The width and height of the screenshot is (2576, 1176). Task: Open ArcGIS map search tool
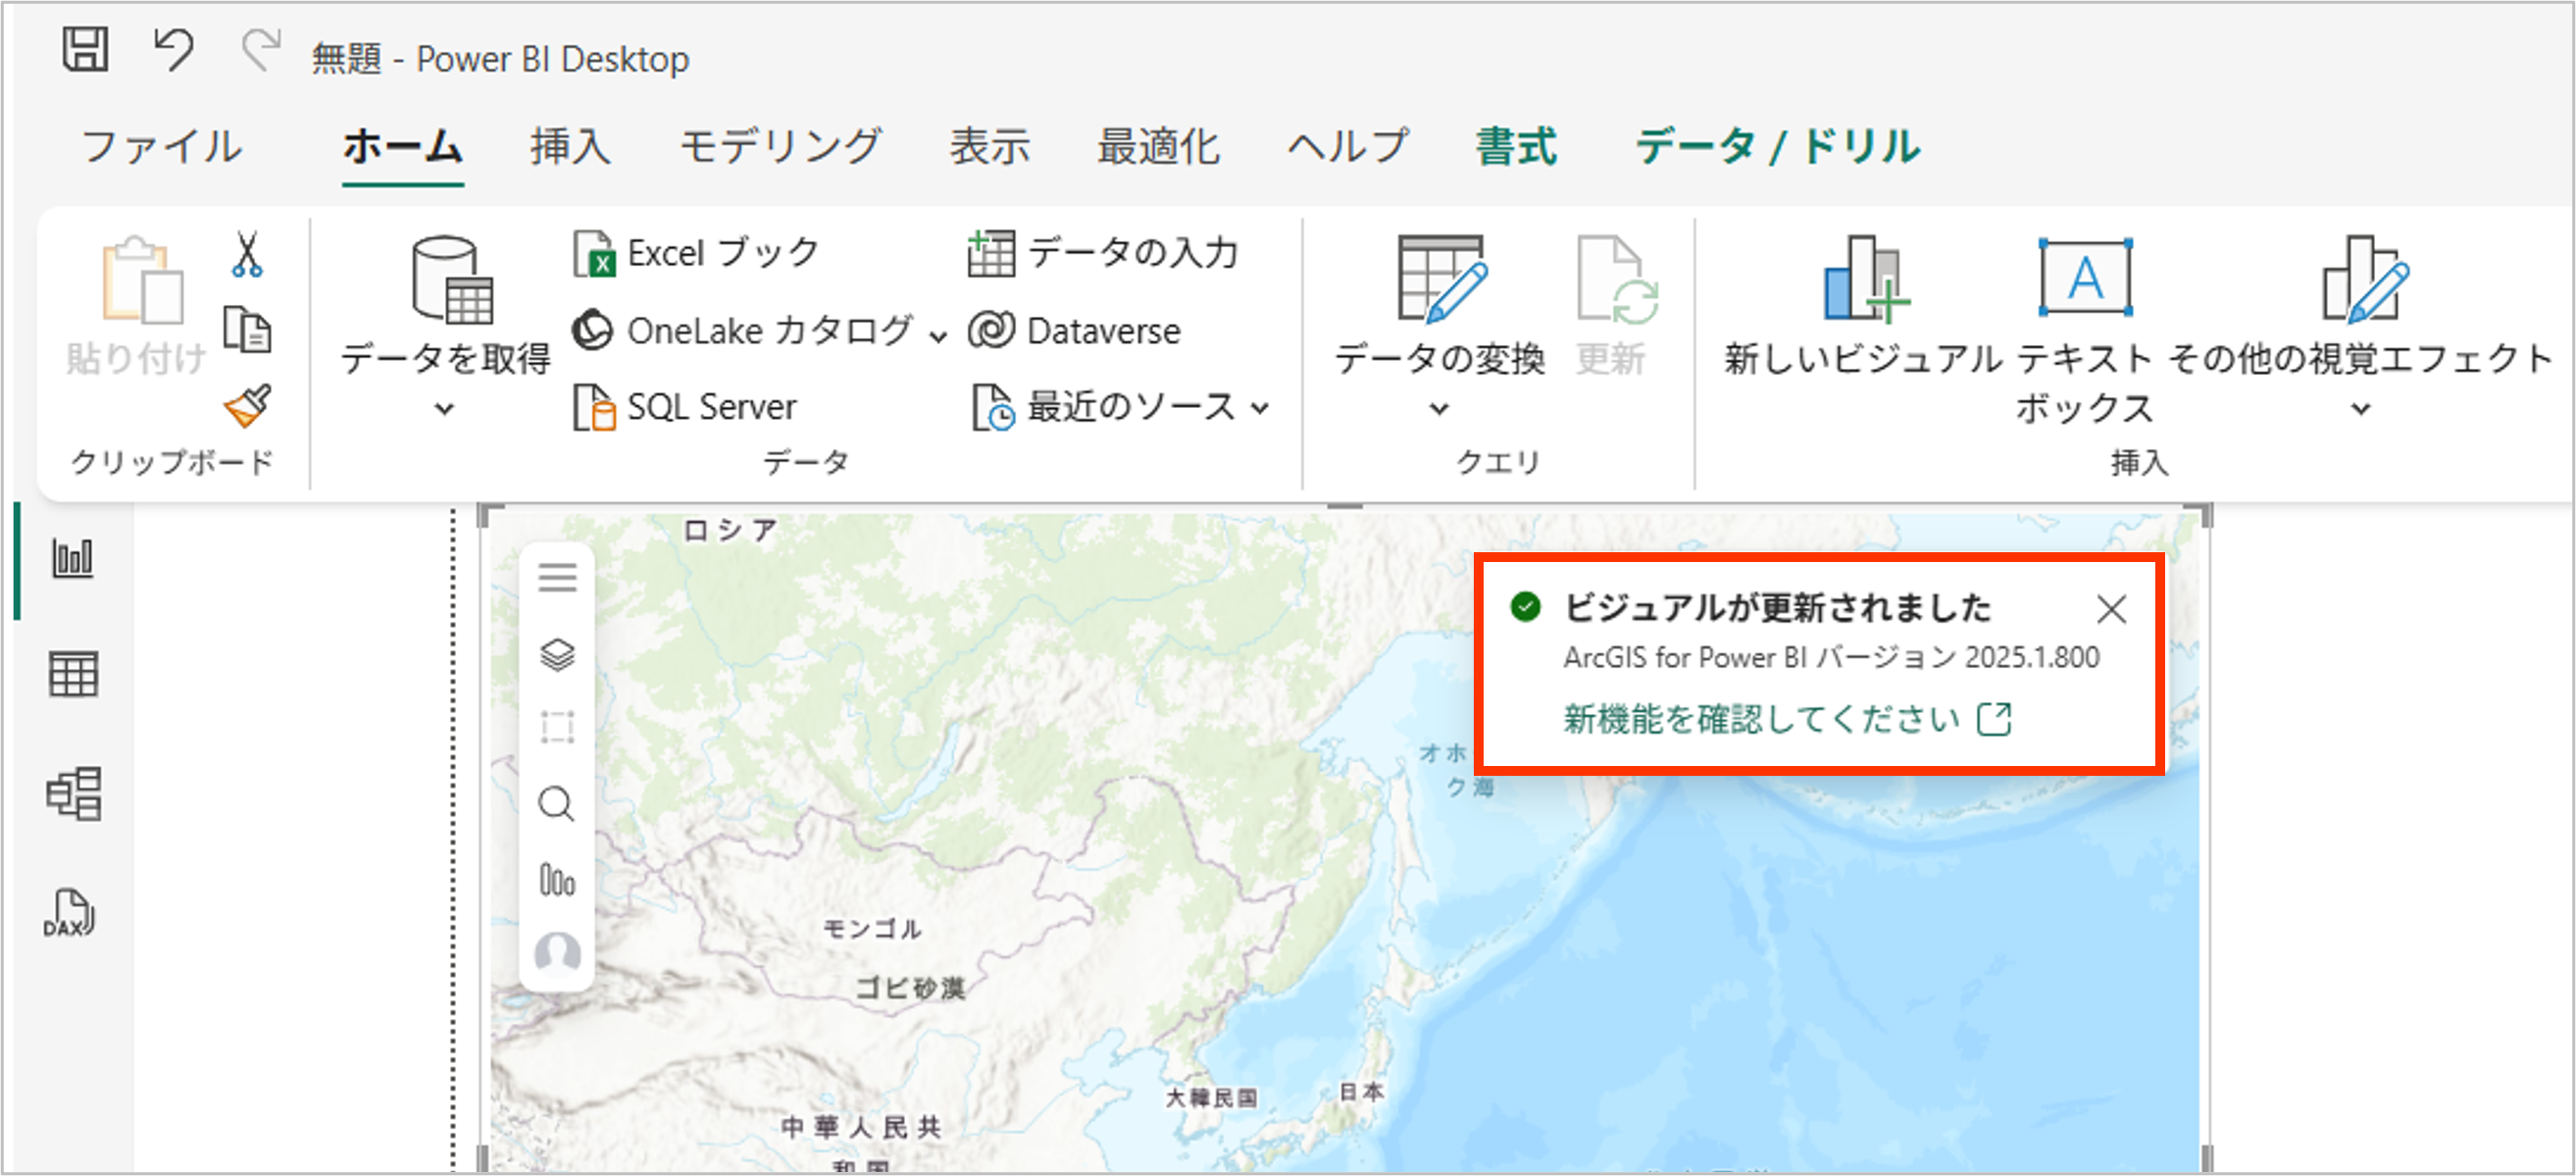(x=557, y=804)
